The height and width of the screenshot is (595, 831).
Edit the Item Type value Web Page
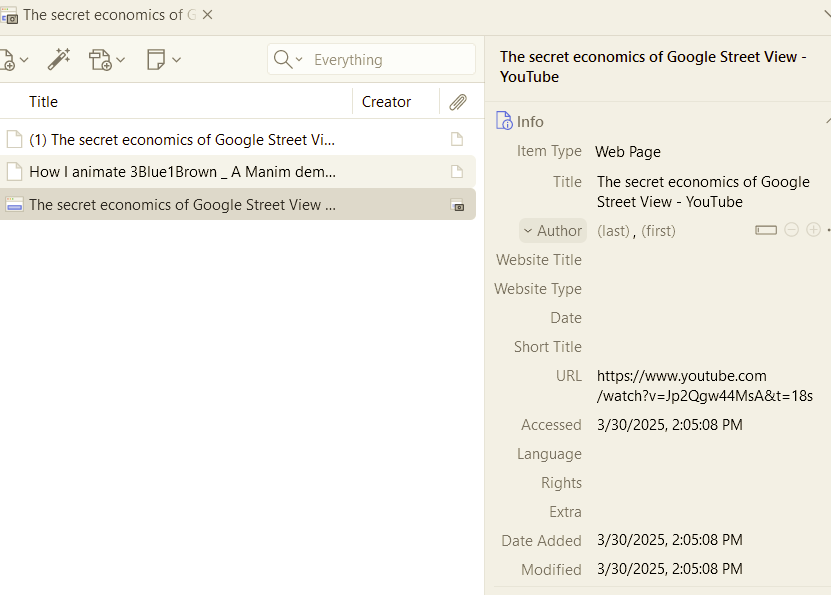(x=628, y=152)
